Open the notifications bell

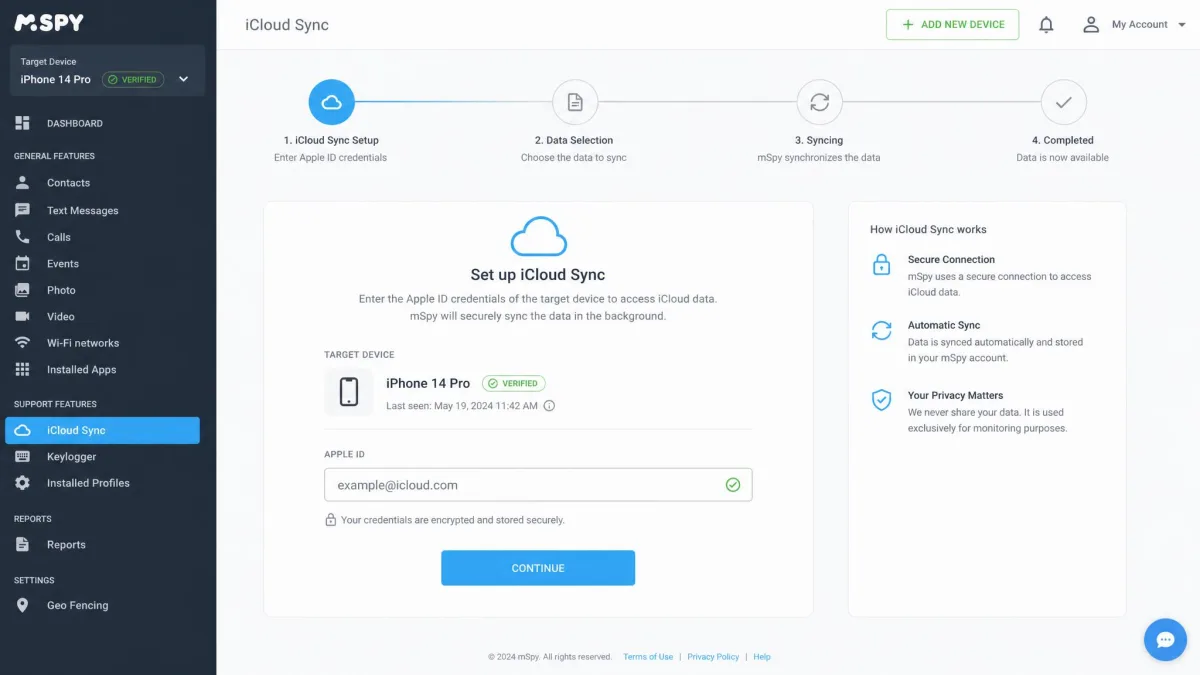point(1046,25)
